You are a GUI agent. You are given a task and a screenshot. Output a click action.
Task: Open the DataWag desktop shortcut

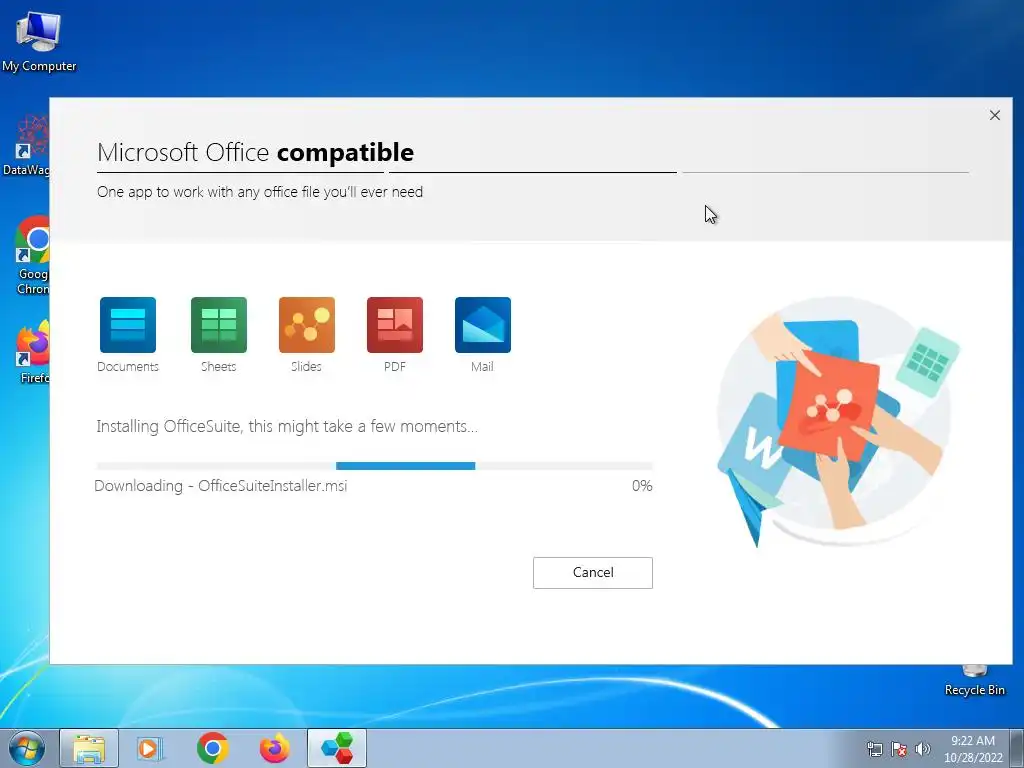pos(26,146)
